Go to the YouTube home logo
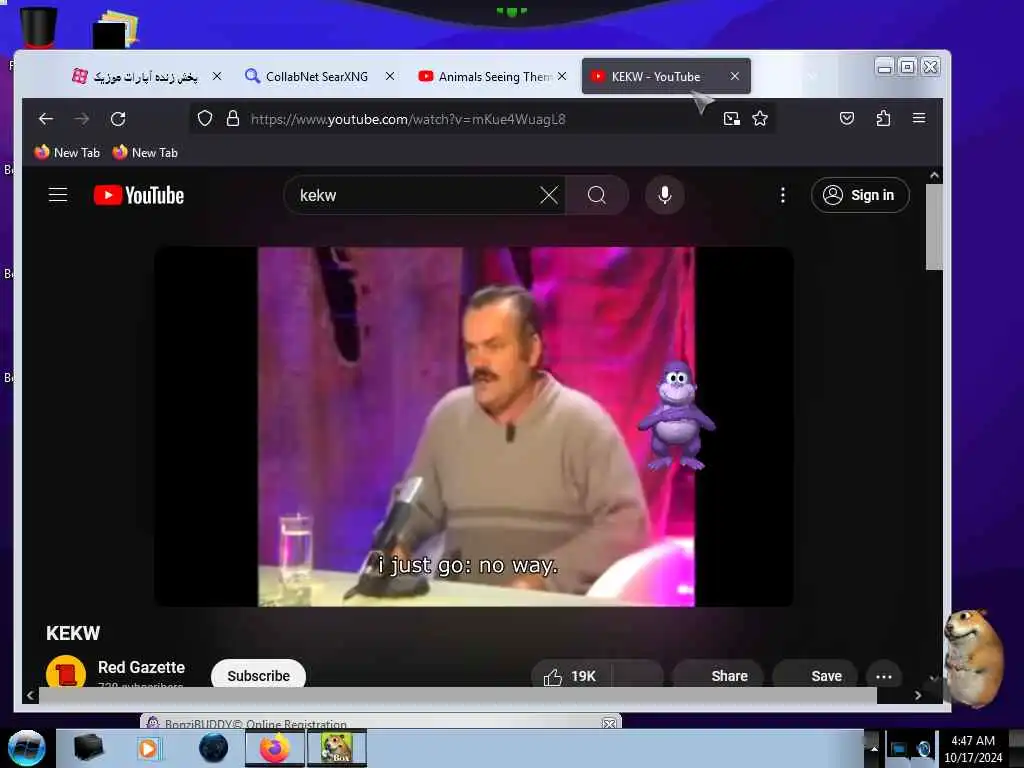 (139, 195)
